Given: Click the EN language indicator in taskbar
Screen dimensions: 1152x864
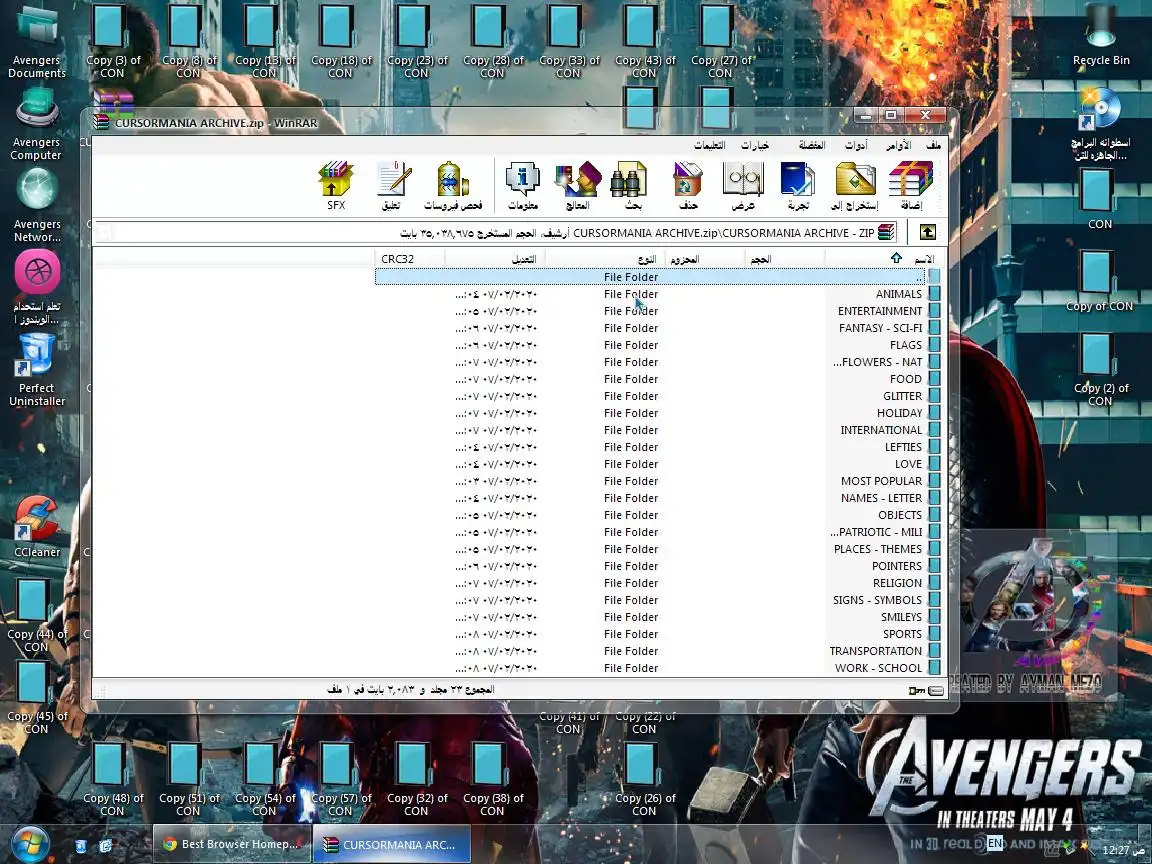Looking at the screenshot, I should coord(995,843).
